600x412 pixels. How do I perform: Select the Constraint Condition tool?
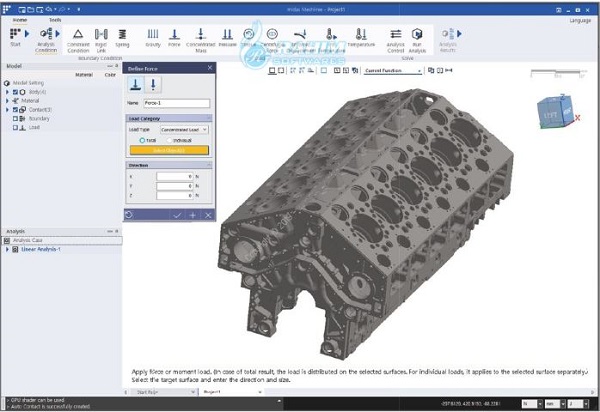click(78, 41)
